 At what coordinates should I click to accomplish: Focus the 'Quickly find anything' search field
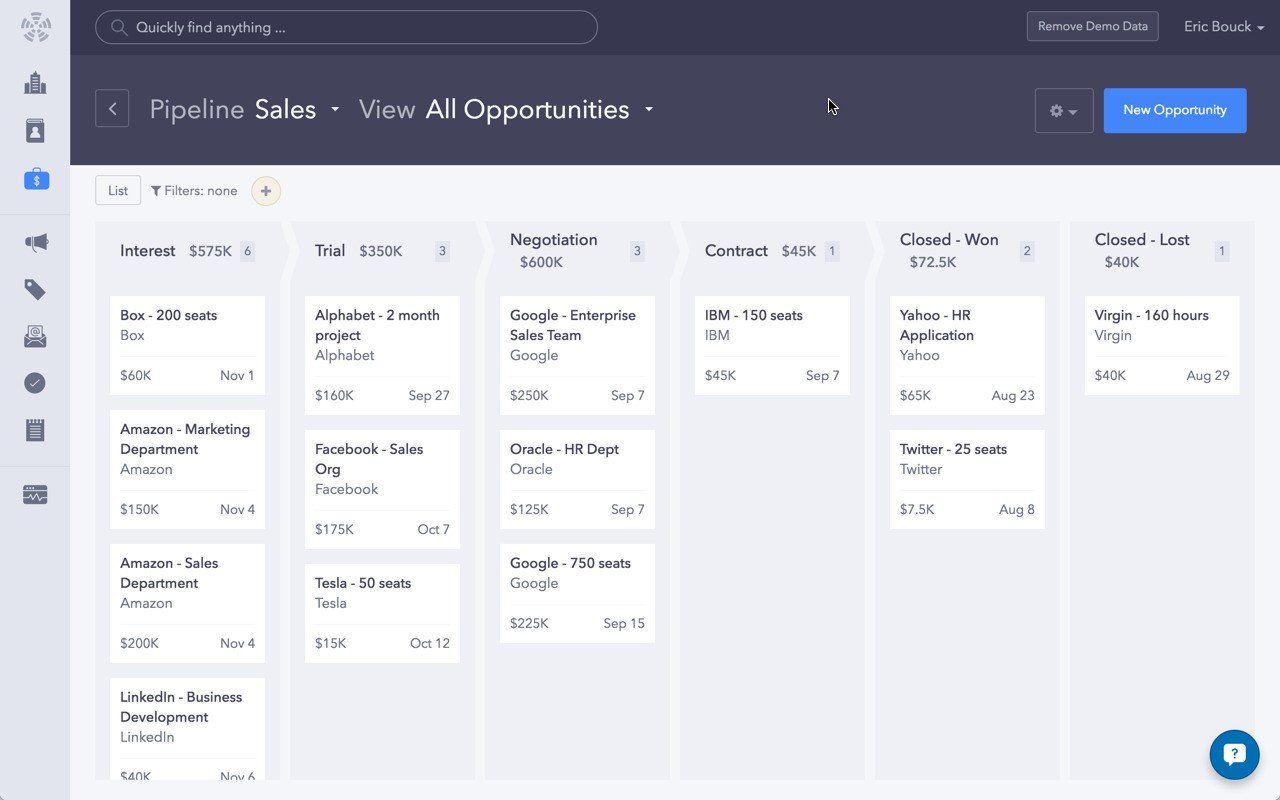[346, 27]
